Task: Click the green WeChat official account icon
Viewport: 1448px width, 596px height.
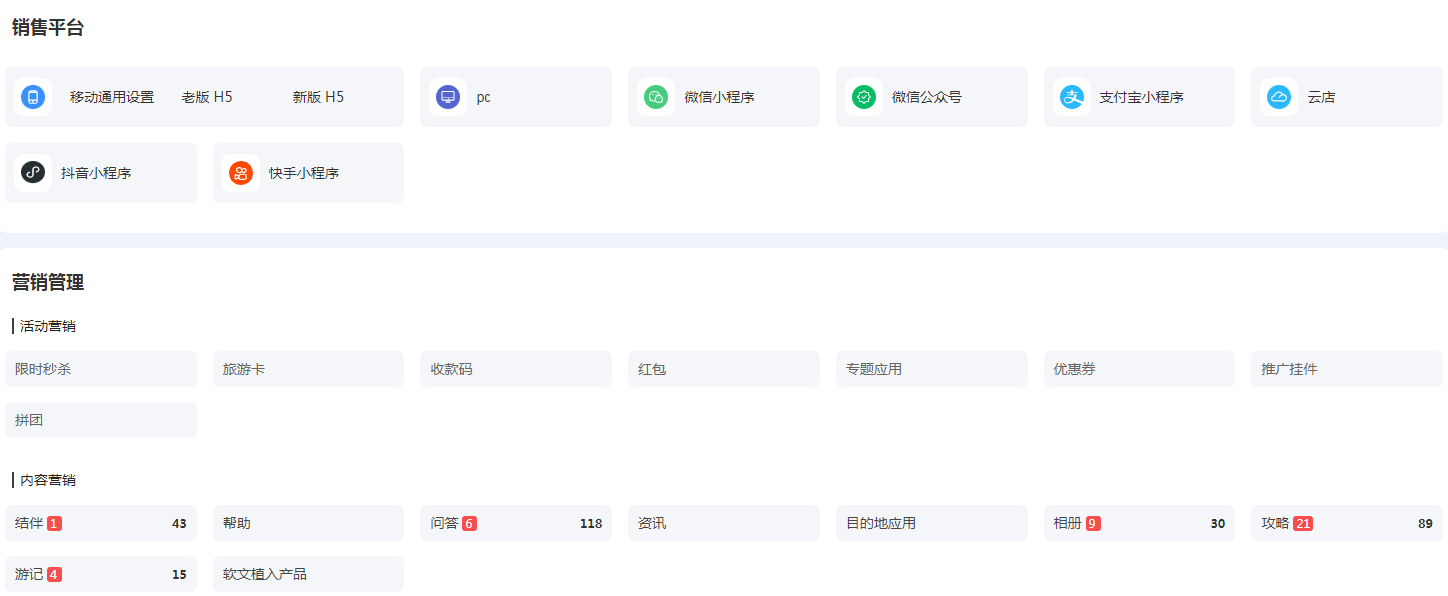Action: [x=864, y=97]
